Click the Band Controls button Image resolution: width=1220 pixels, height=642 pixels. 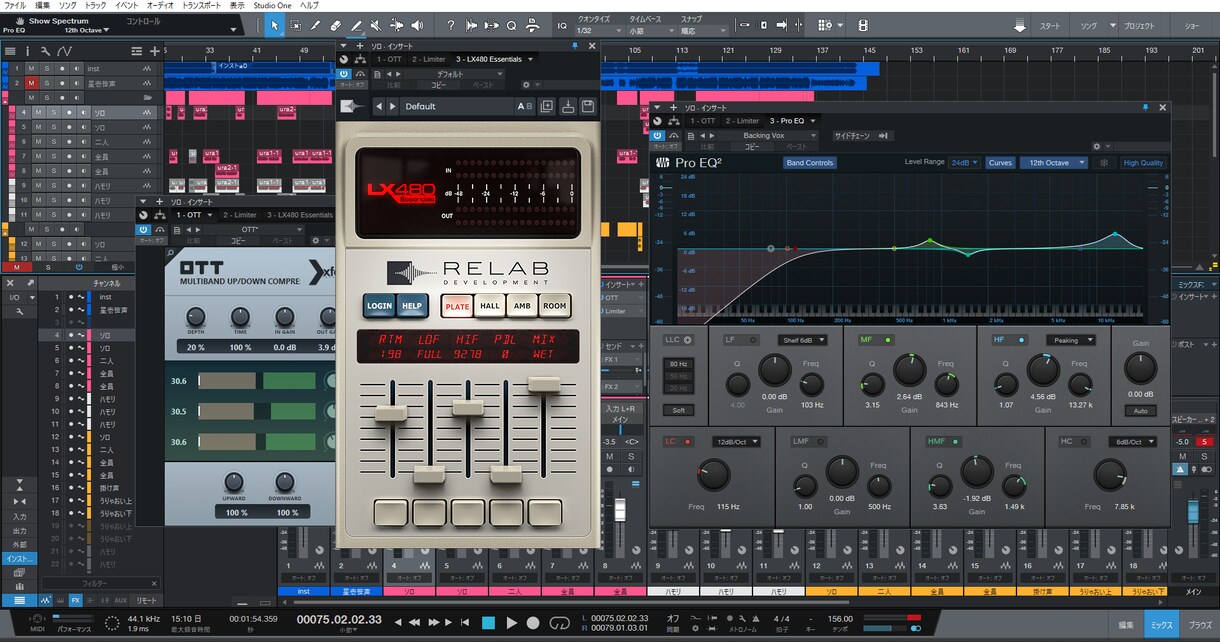pyautogui.click(x=809, y=162)
